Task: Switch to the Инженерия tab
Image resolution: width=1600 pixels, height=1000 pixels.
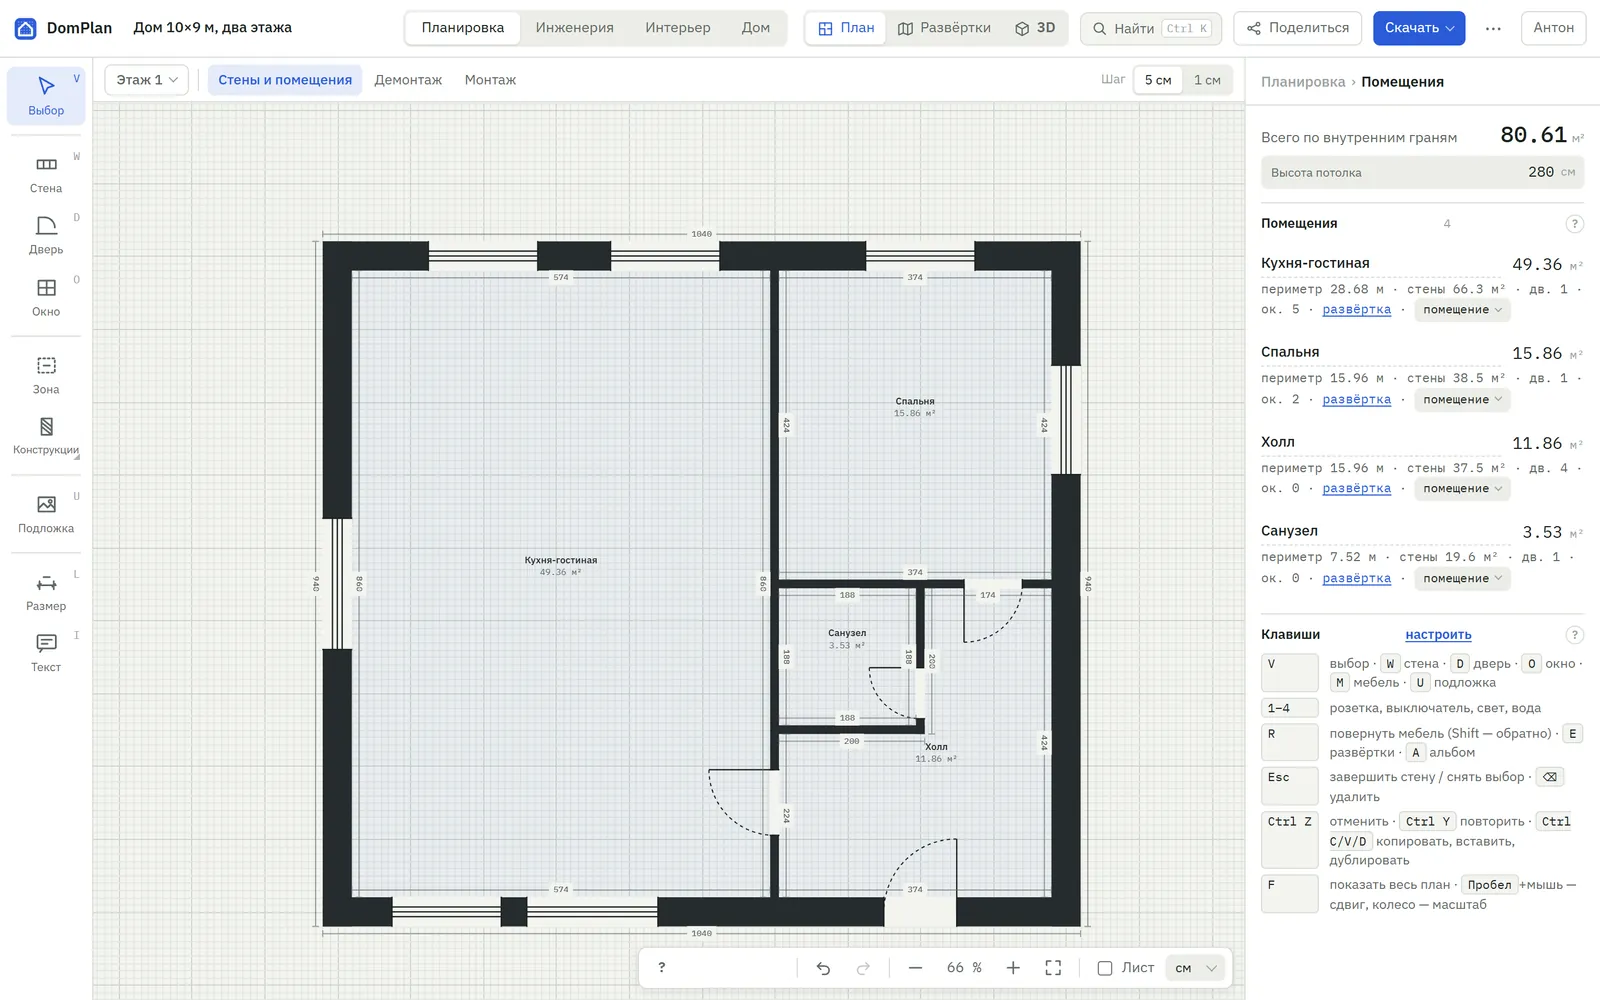Action: [x=574, y=28]
